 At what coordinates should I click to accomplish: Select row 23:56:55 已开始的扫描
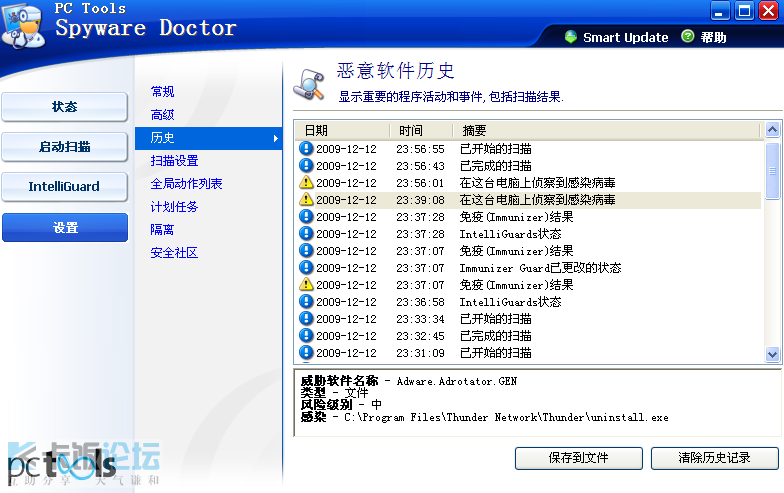[x=529, y=148]
